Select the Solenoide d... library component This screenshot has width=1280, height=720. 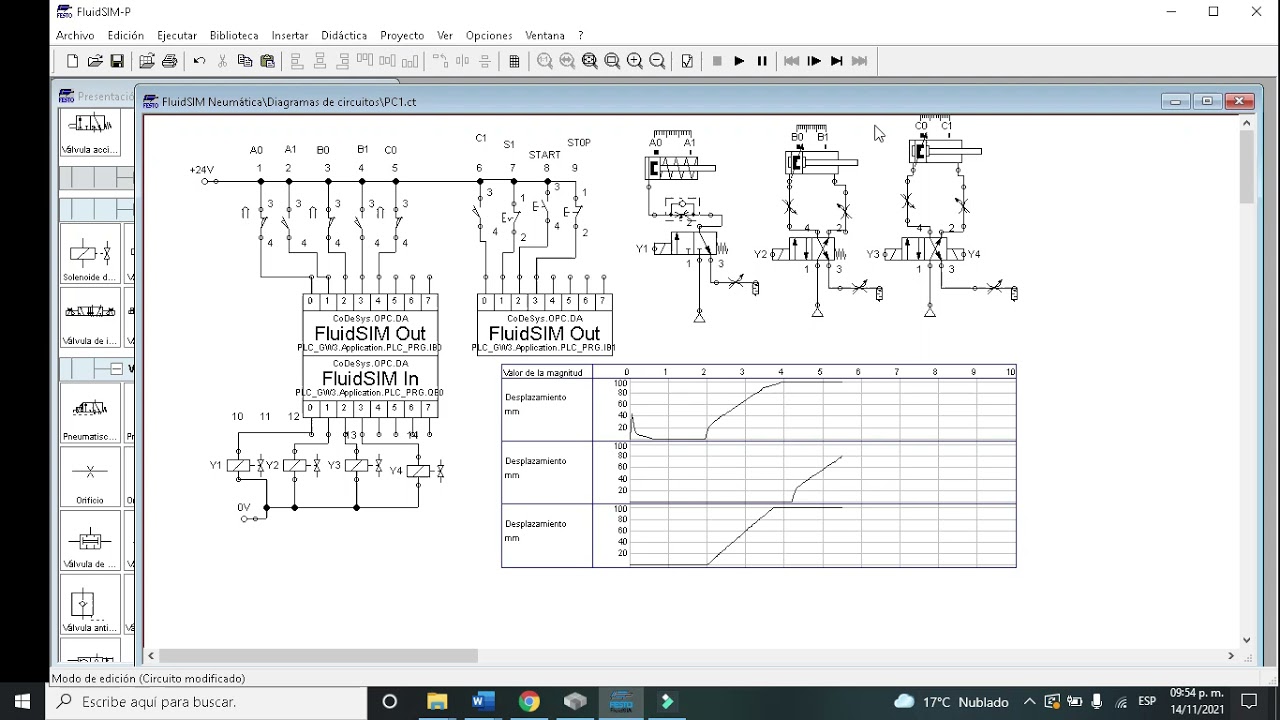pyautogui.click(x=90, y=254)
